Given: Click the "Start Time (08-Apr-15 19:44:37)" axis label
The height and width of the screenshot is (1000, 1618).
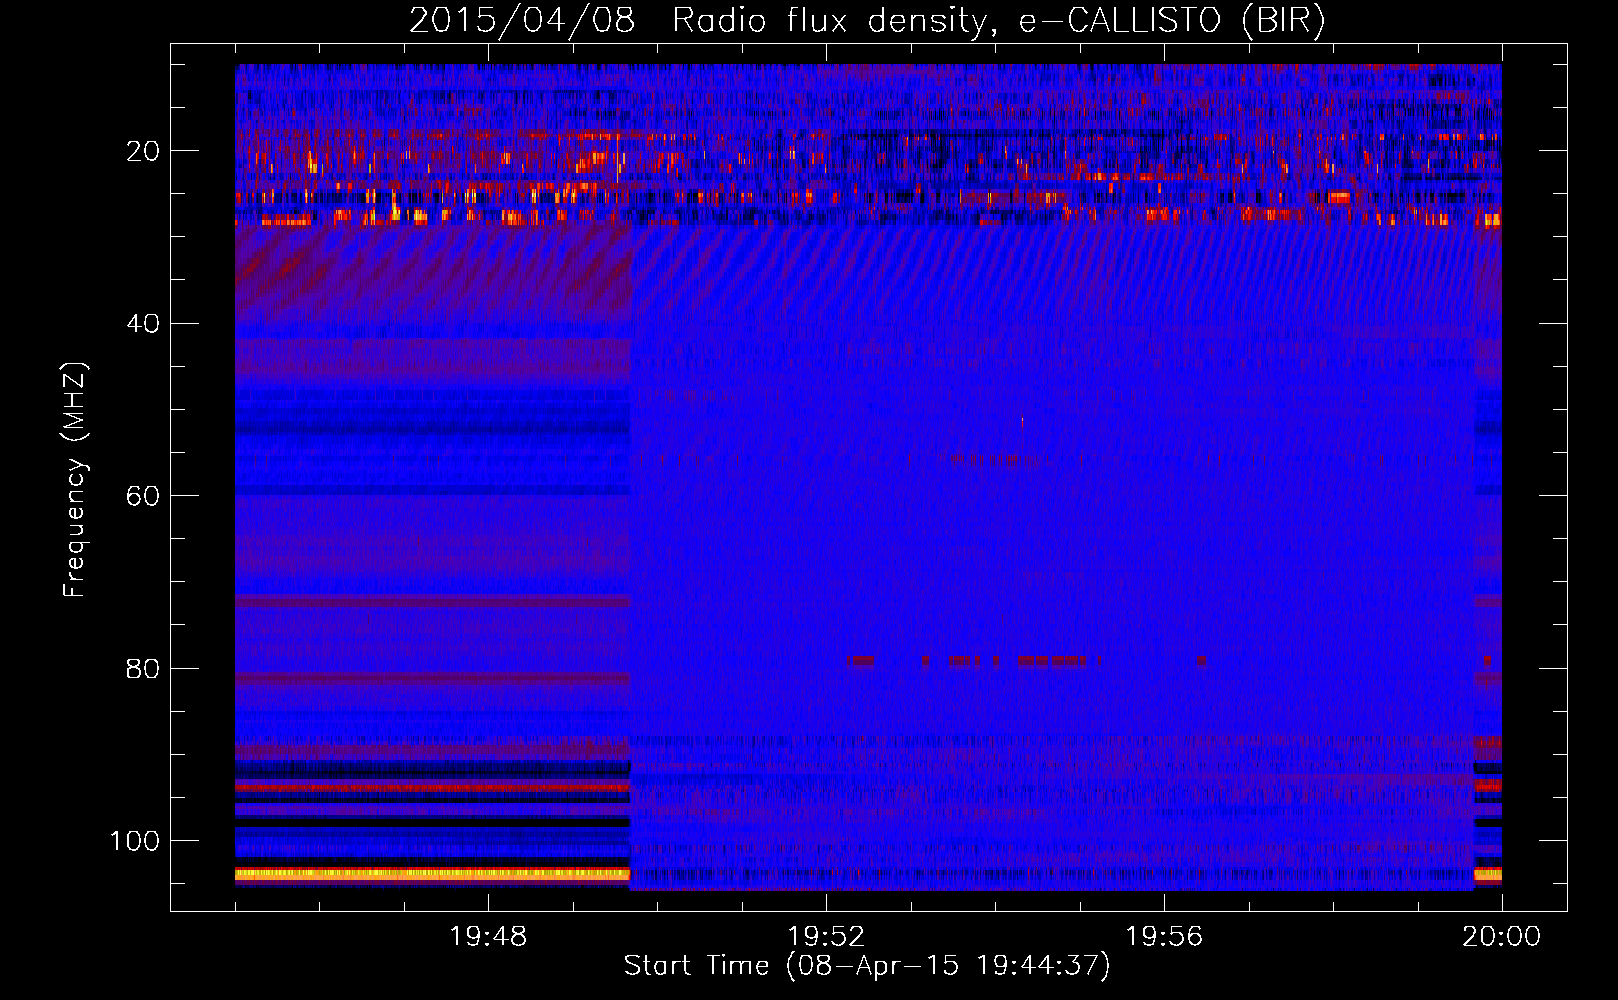Looking at the screenshot, I should [867, 966].
